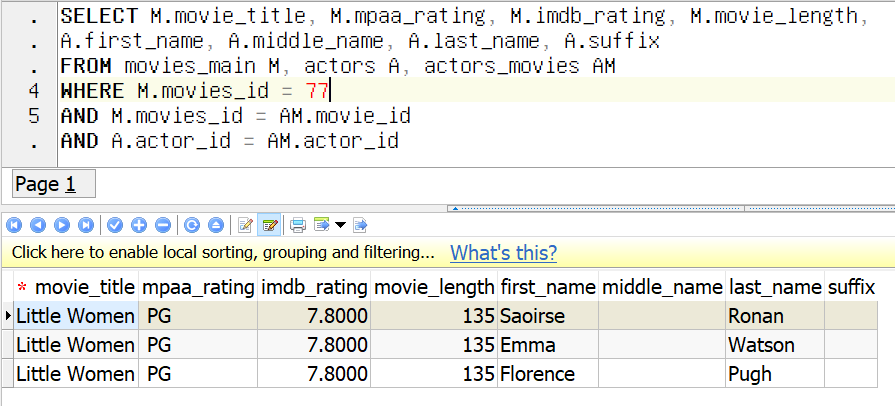The width and height of the screenshot is (895, 406).
Task: Click actors_movies table name in query
Action: [x=502, y=66]
